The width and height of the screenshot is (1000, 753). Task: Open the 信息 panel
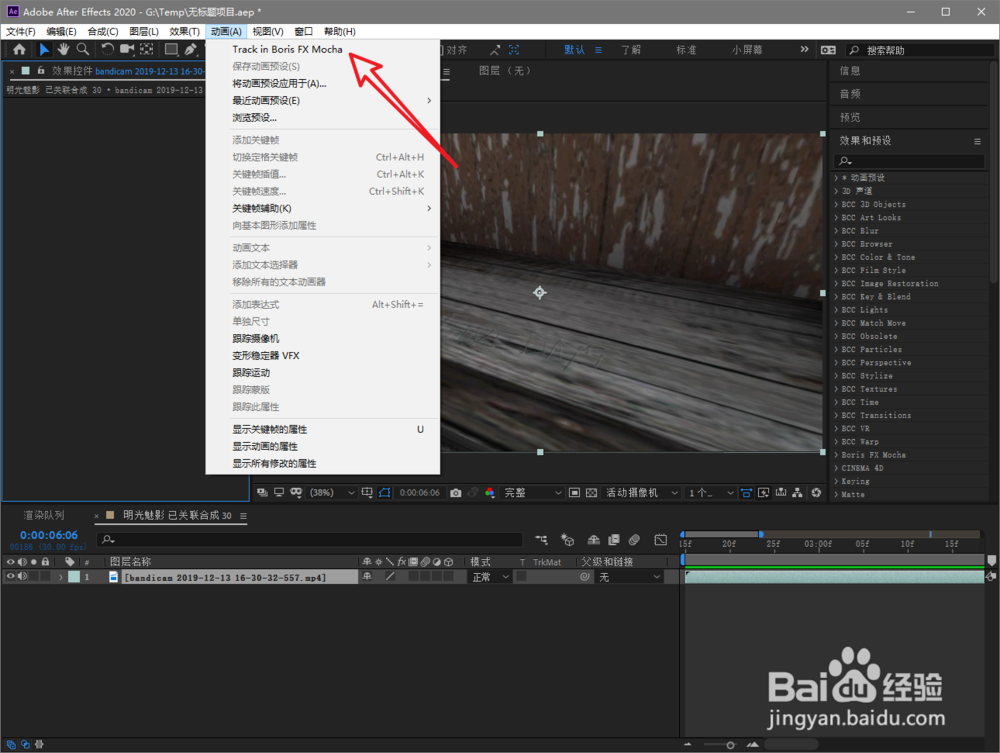[x=849, y=71]
